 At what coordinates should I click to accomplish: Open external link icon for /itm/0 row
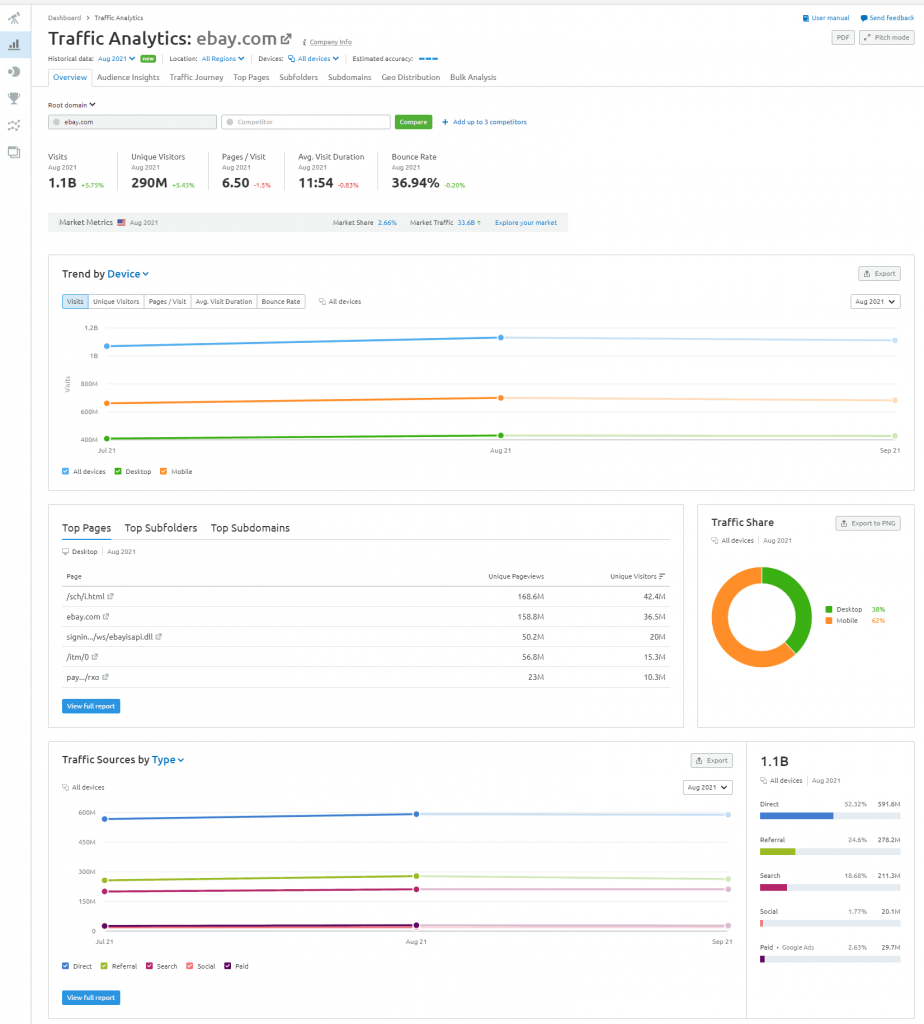pos(95,657)
